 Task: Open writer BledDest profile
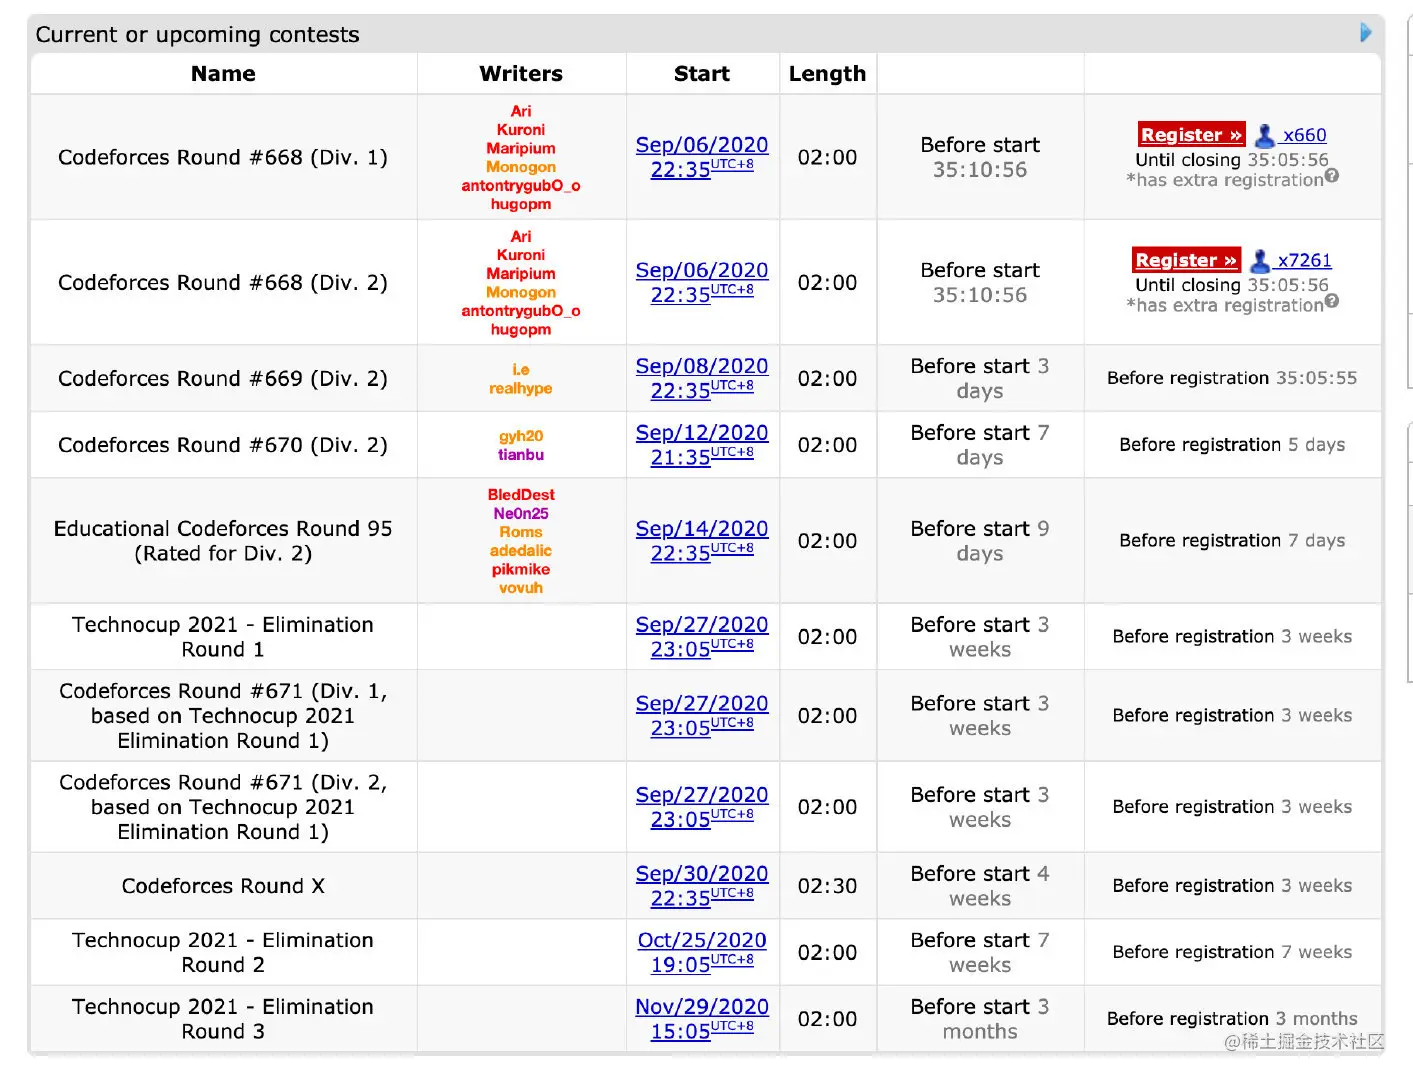pyautogui.click(x=521, y=495)
